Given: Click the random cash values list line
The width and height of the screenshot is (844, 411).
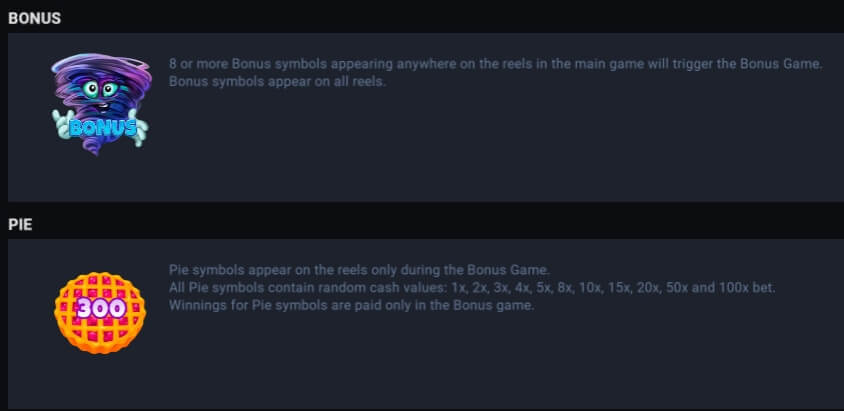Looking at the screenshot, I should point(472,288).
